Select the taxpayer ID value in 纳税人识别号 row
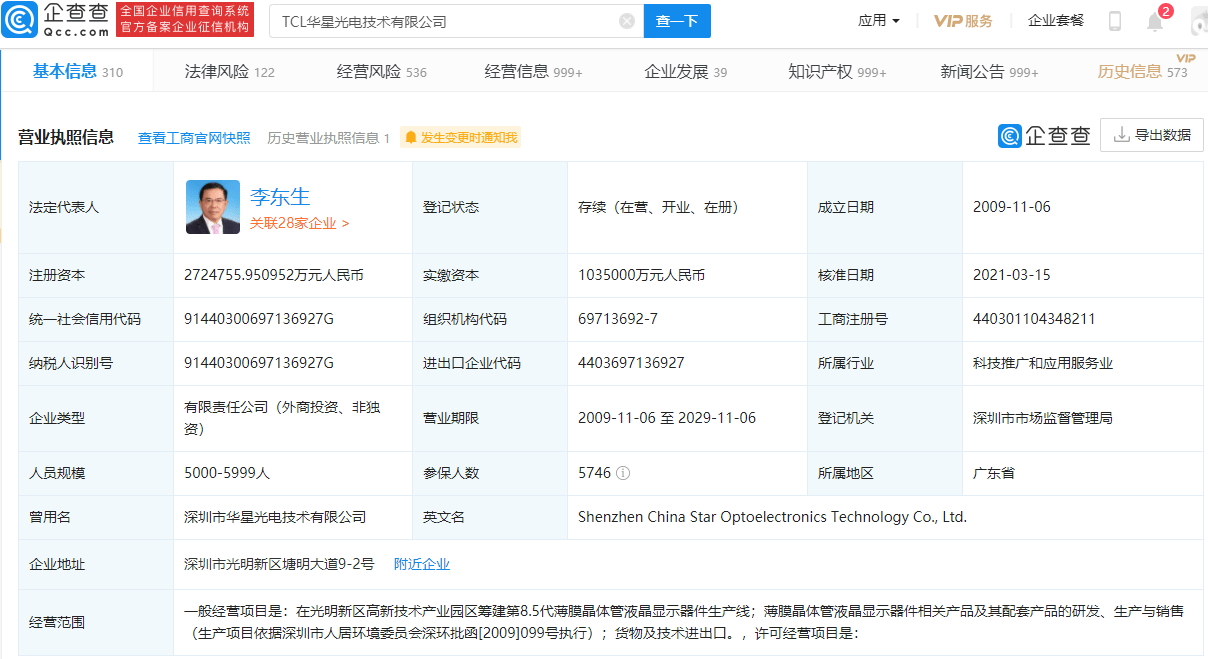 (259, 363)
